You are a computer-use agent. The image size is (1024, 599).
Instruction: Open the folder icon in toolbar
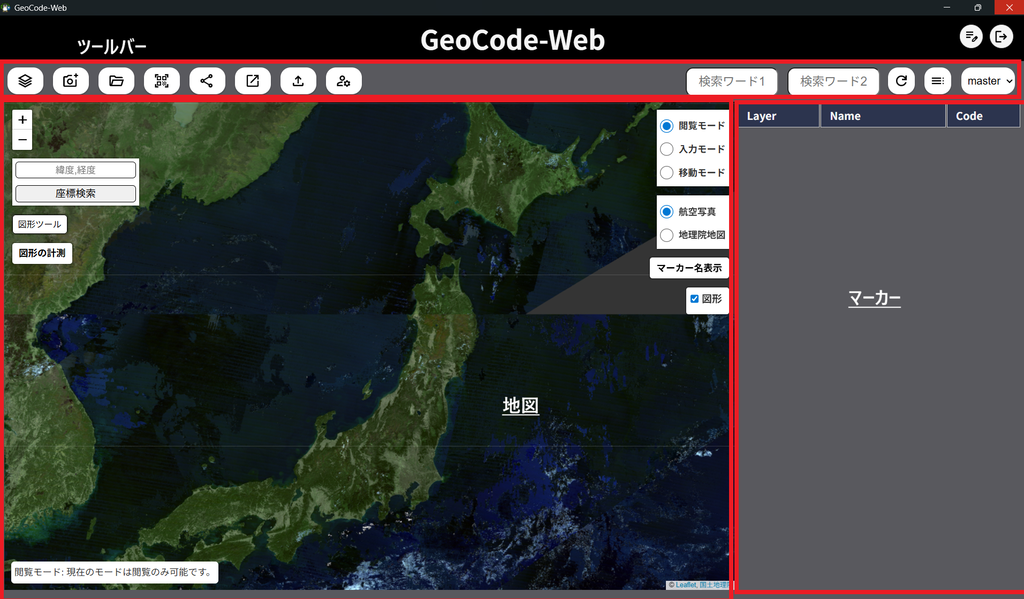(116, 81)
